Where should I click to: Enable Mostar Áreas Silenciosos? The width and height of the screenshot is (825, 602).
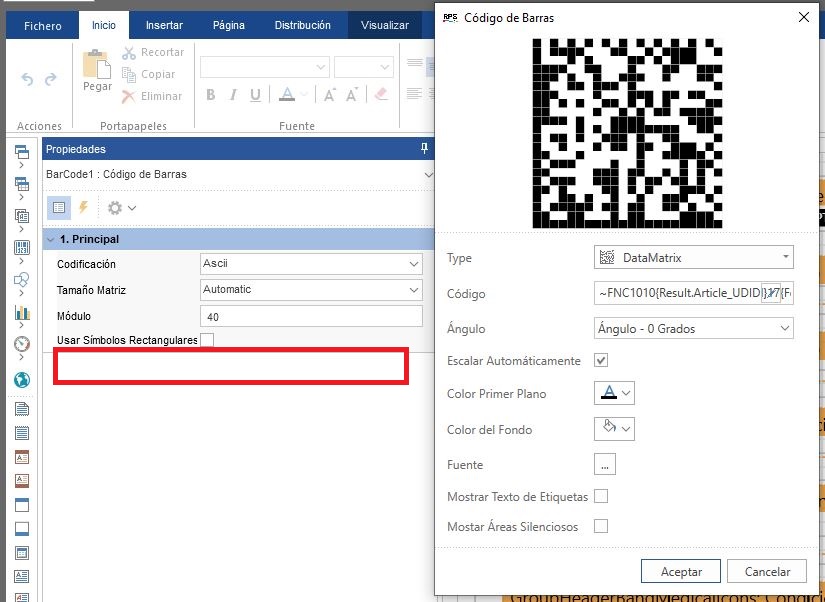tap(601, 526)
